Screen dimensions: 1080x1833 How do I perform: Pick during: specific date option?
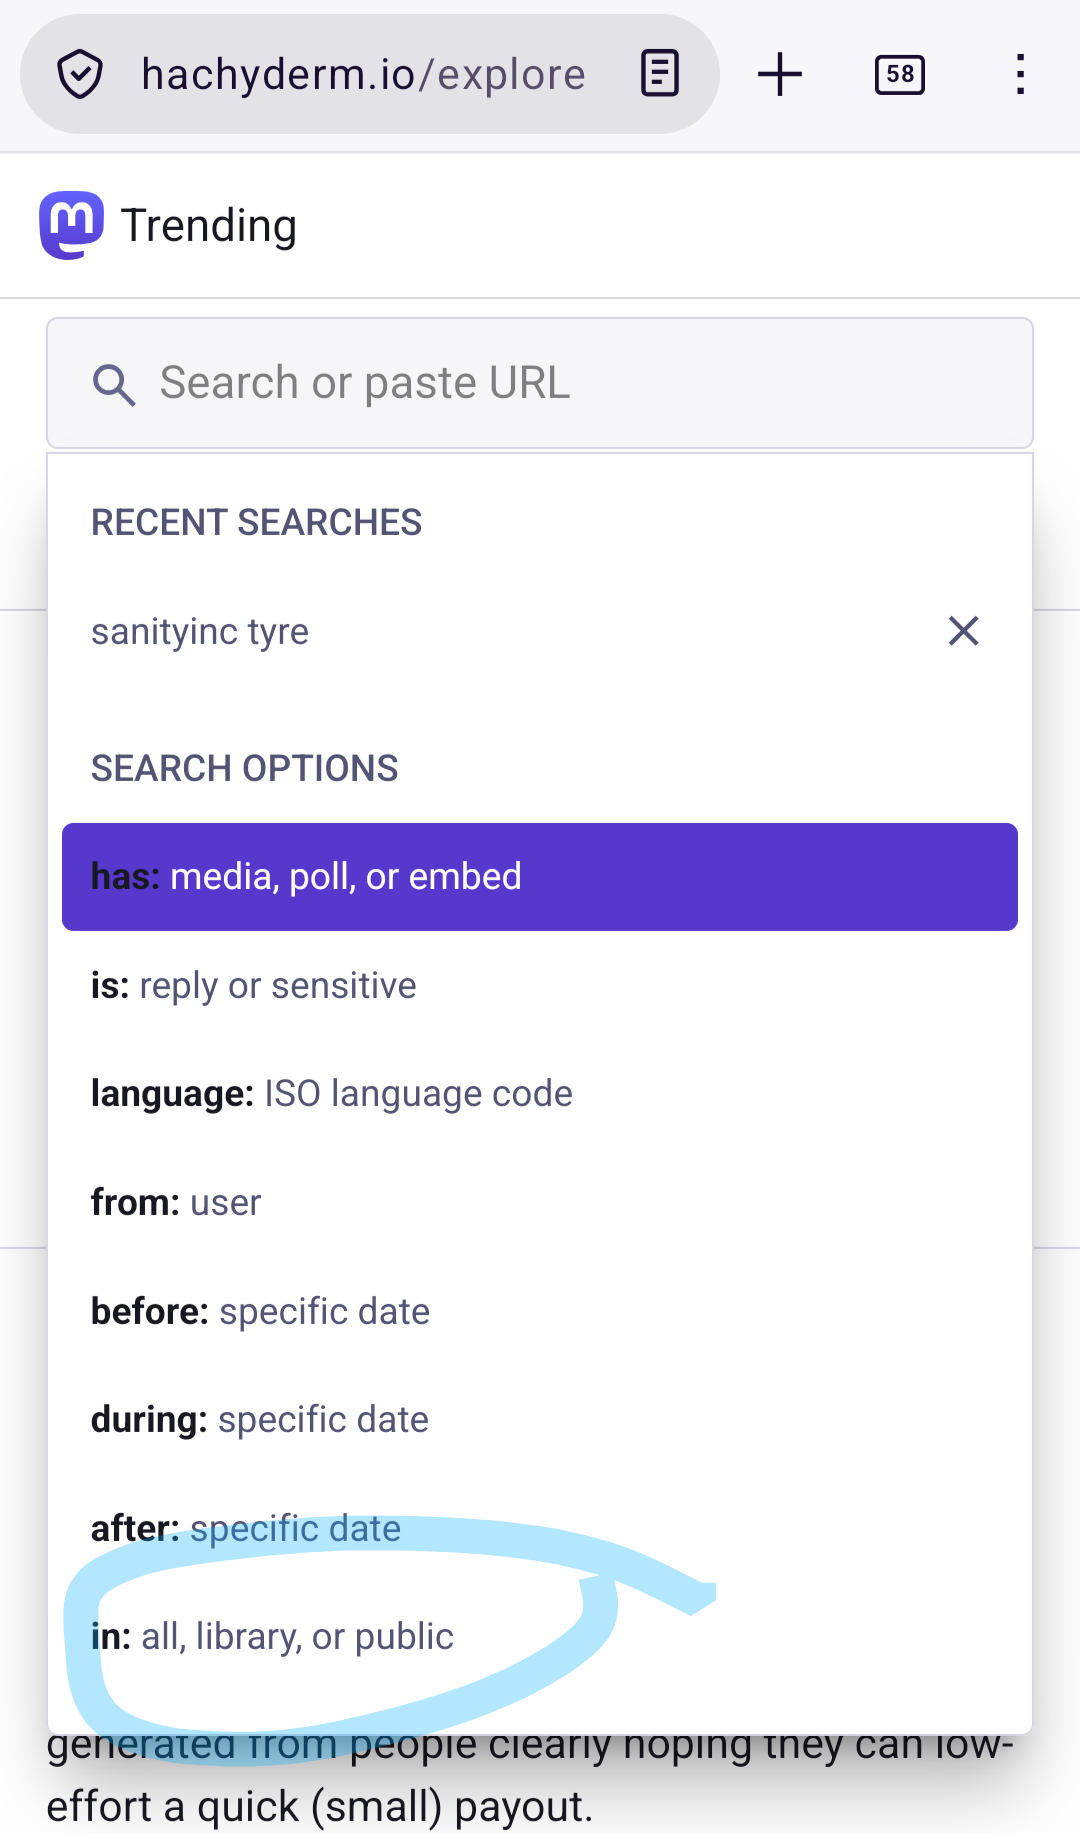coord(540,1420)
